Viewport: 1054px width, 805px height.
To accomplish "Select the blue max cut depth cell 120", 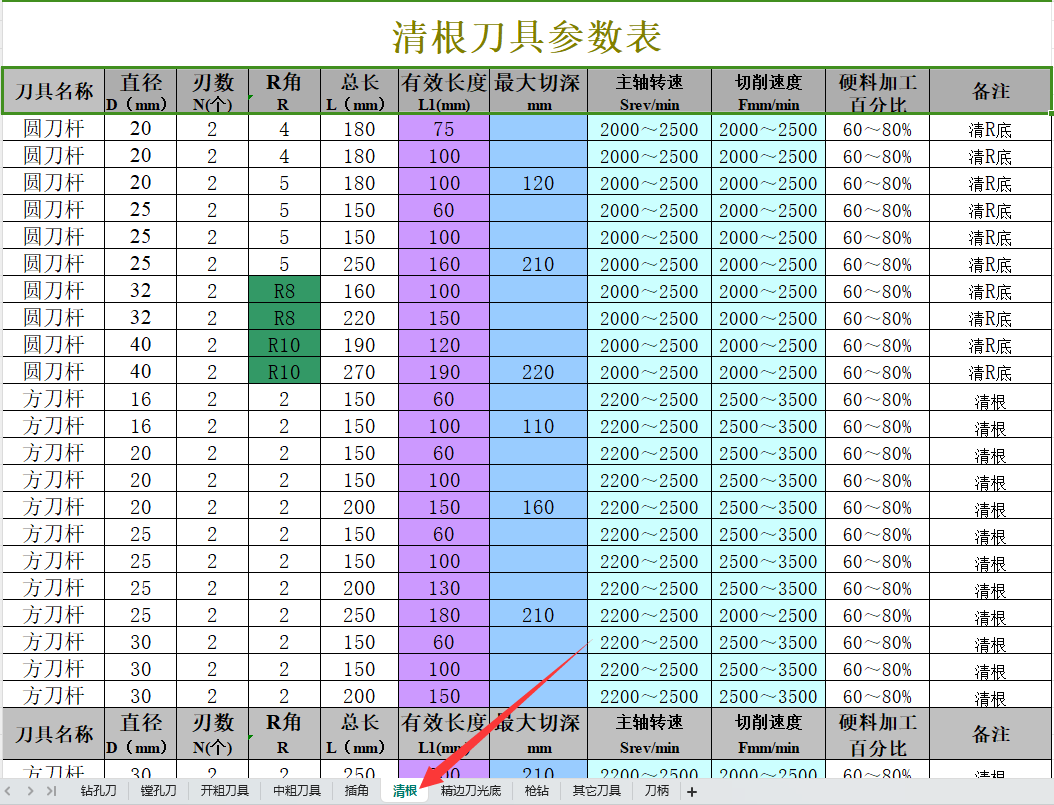I will click(538, 182).
